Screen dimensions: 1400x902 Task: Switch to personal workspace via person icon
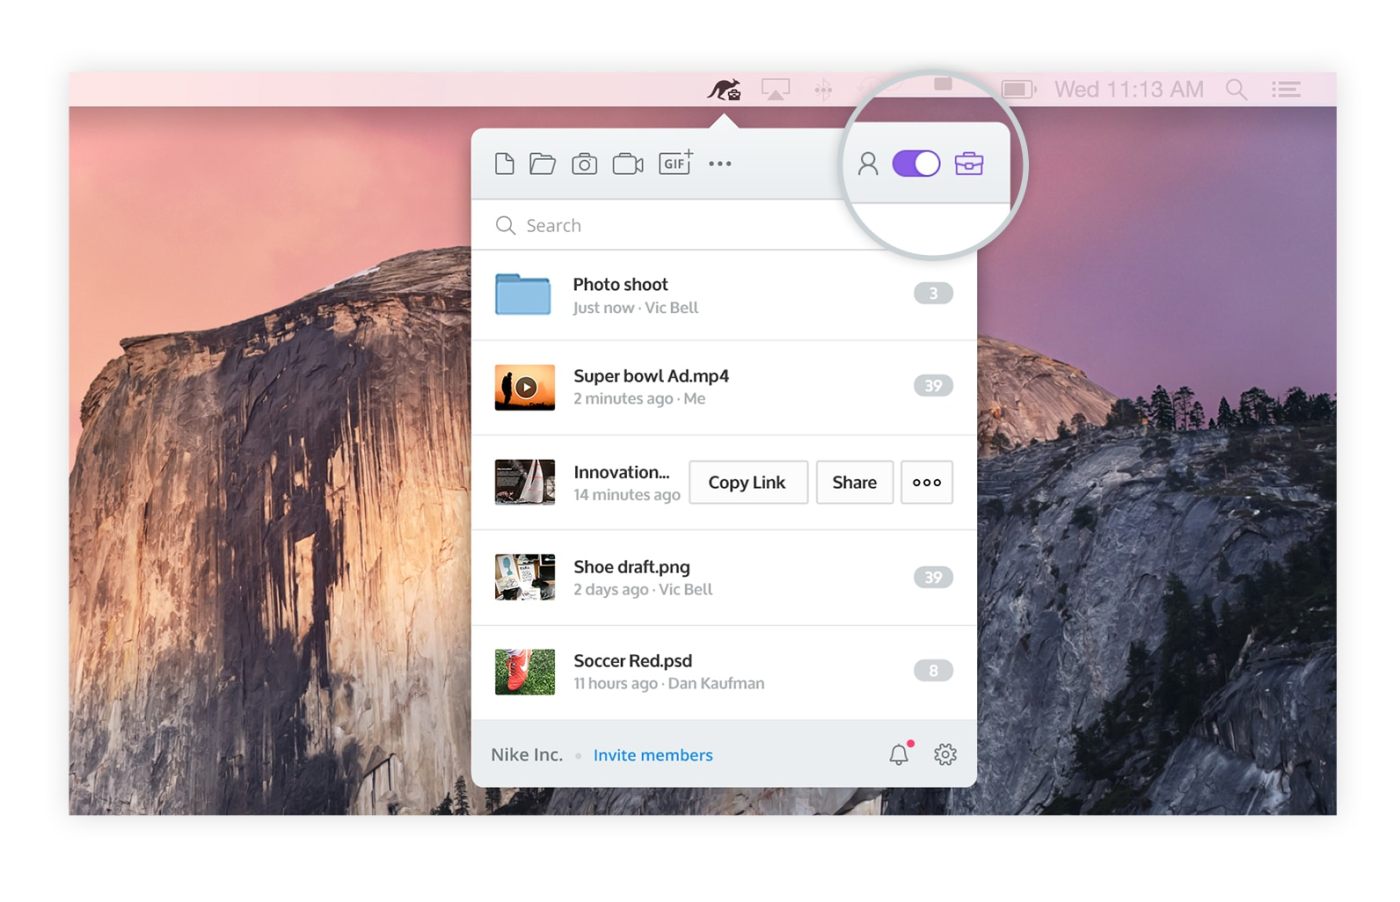[868, 163]
